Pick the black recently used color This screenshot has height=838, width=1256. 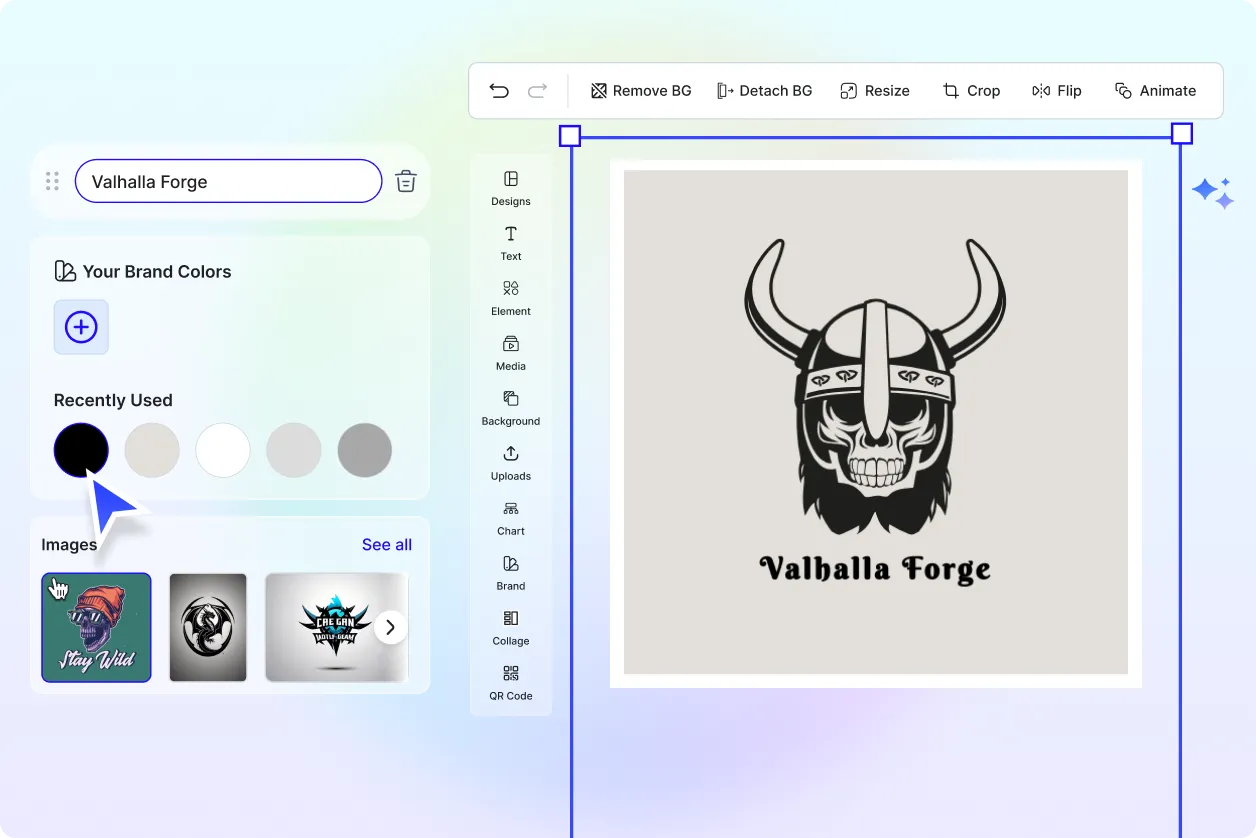pos(81,450)
